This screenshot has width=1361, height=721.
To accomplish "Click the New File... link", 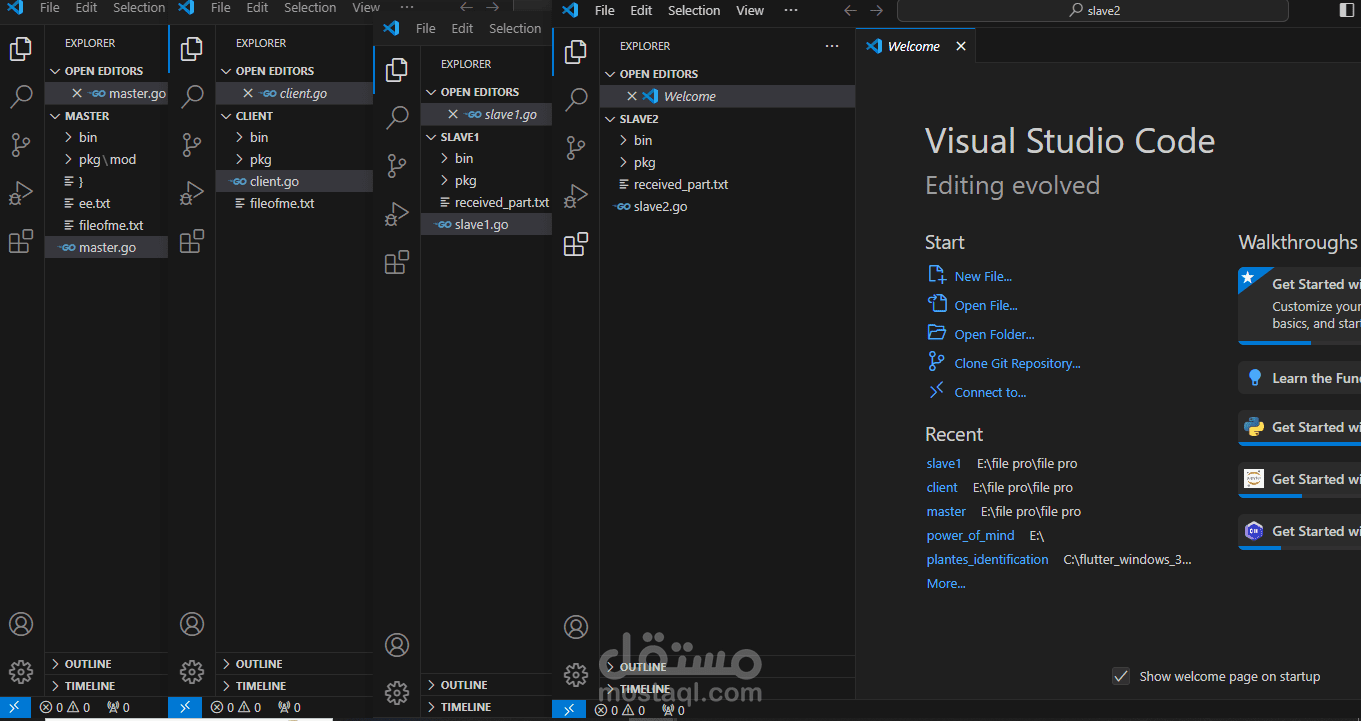I will [x=983, y=276].
